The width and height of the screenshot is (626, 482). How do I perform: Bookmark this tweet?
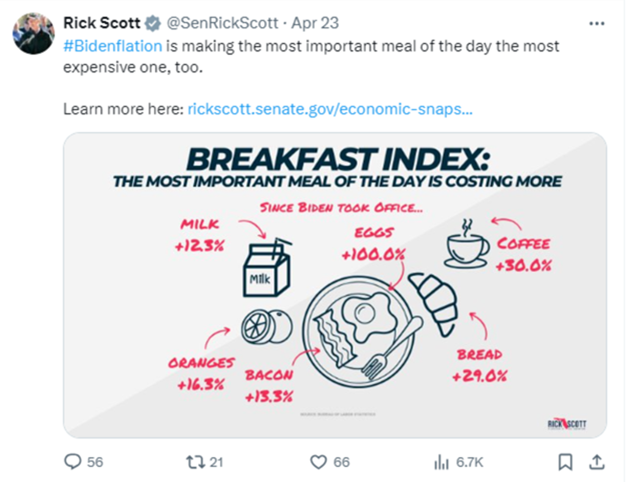click(565, 462)
